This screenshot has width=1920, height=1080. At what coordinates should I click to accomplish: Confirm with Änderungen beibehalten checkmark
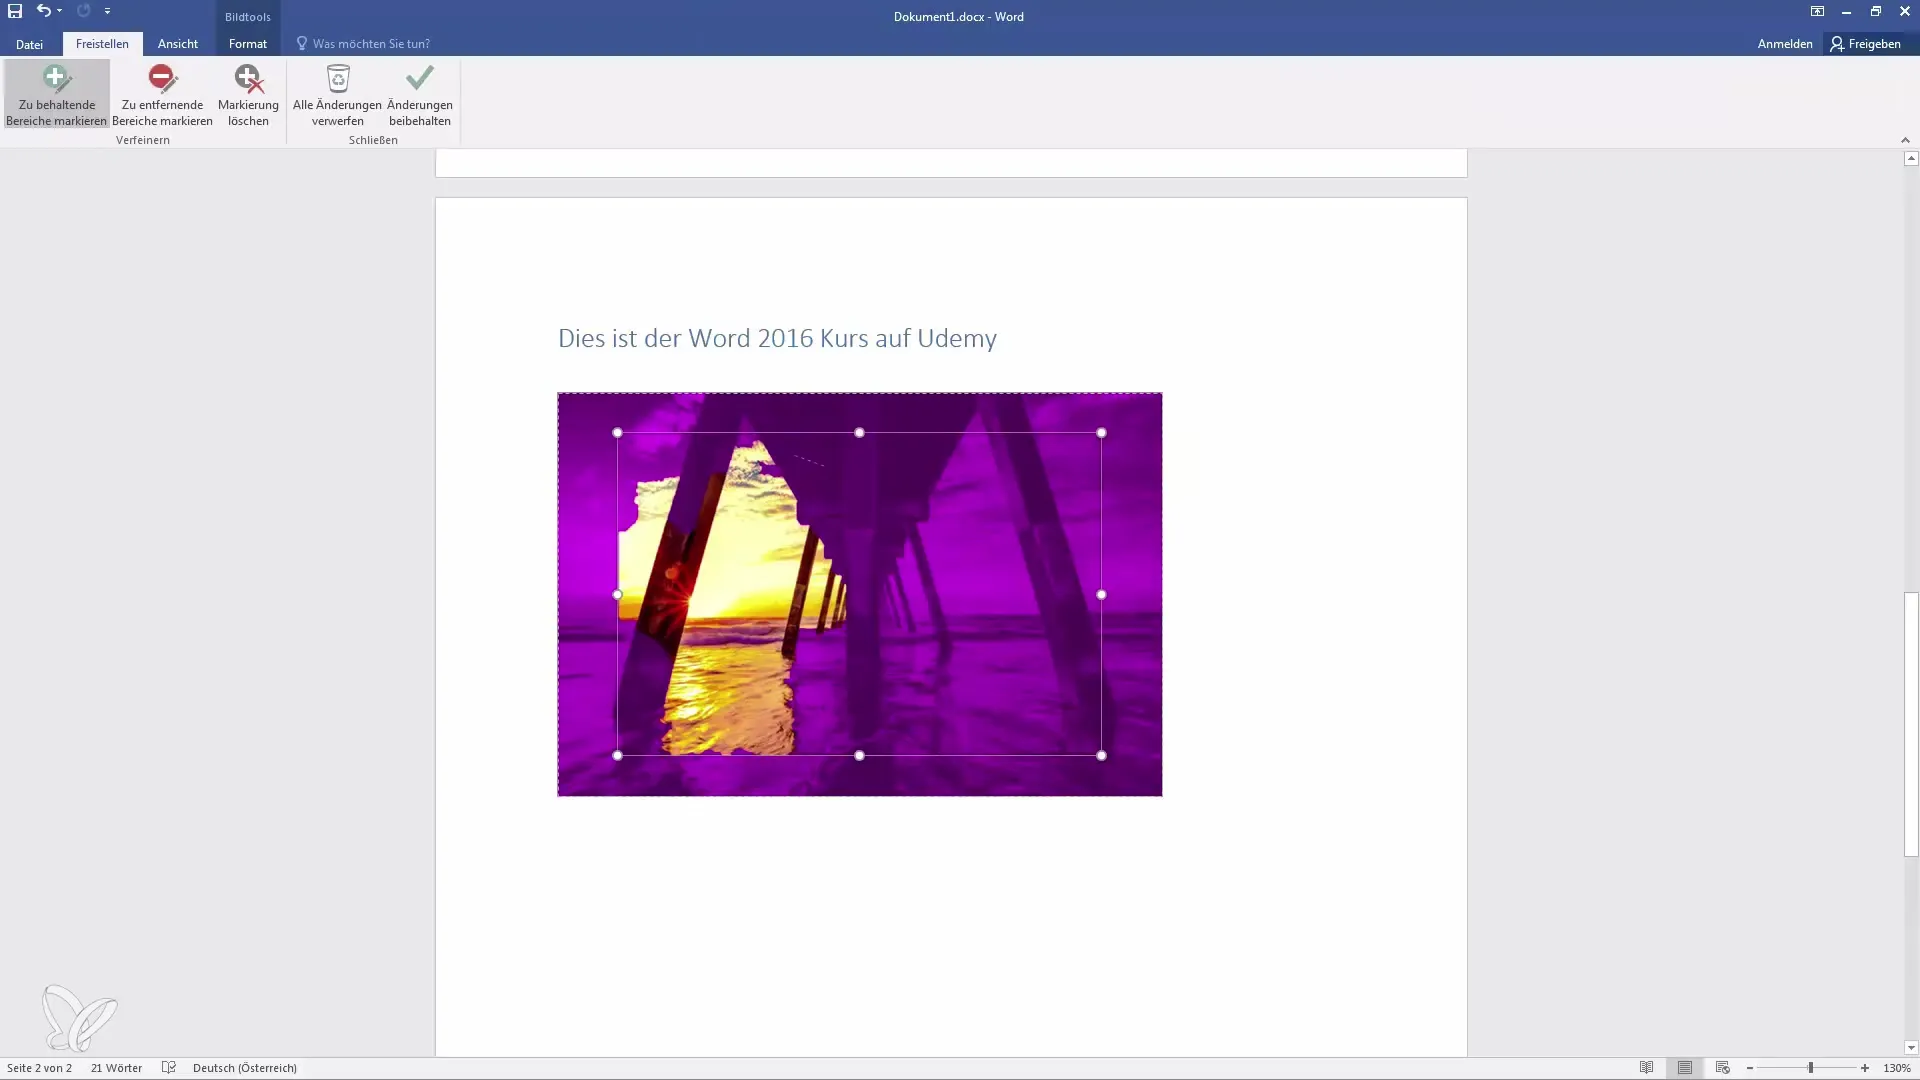tap(420, 95)
